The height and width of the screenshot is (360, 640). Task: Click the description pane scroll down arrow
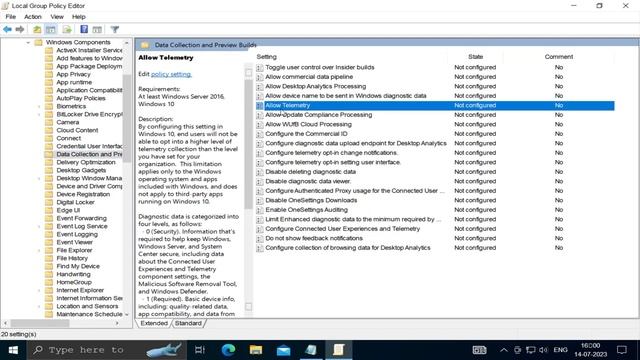tap(248, 307)
